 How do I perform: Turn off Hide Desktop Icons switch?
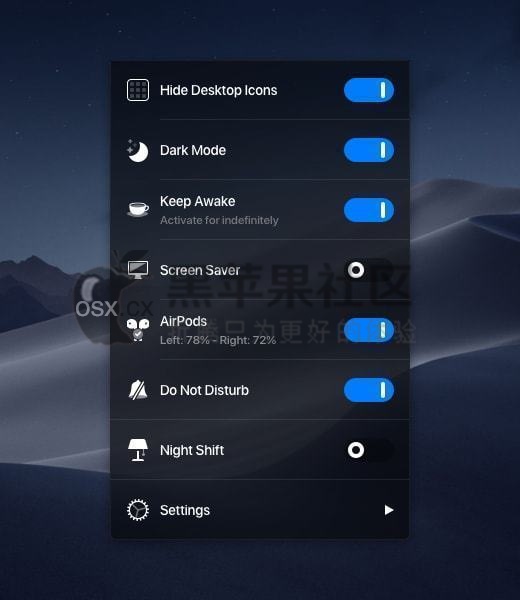tap(369, 90)
